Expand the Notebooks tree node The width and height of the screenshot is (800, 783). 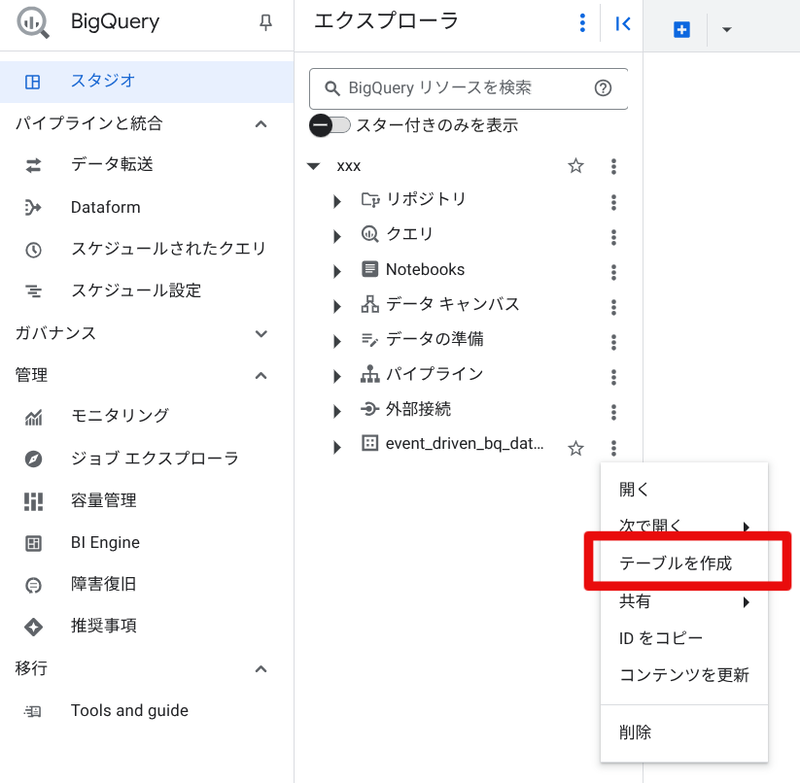337,271
